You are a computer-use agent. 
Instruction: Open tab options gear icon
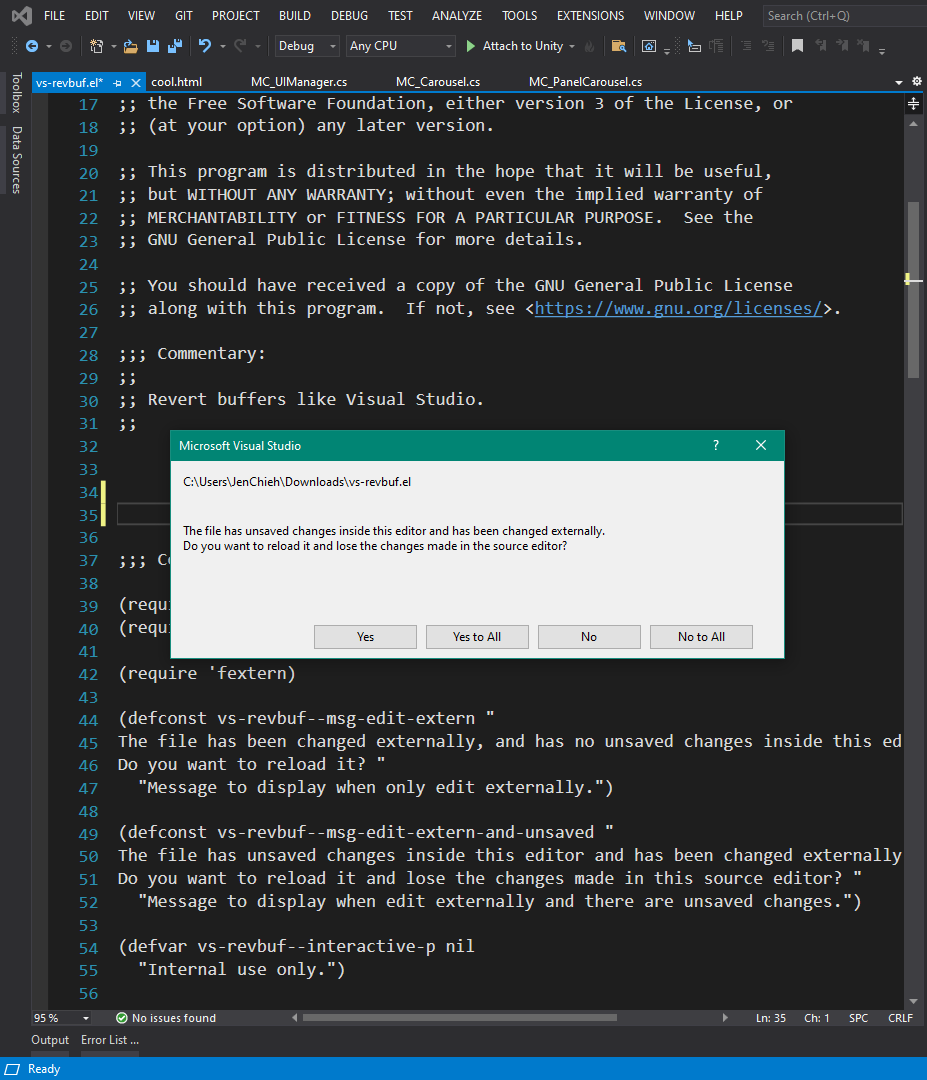point(917,81)
